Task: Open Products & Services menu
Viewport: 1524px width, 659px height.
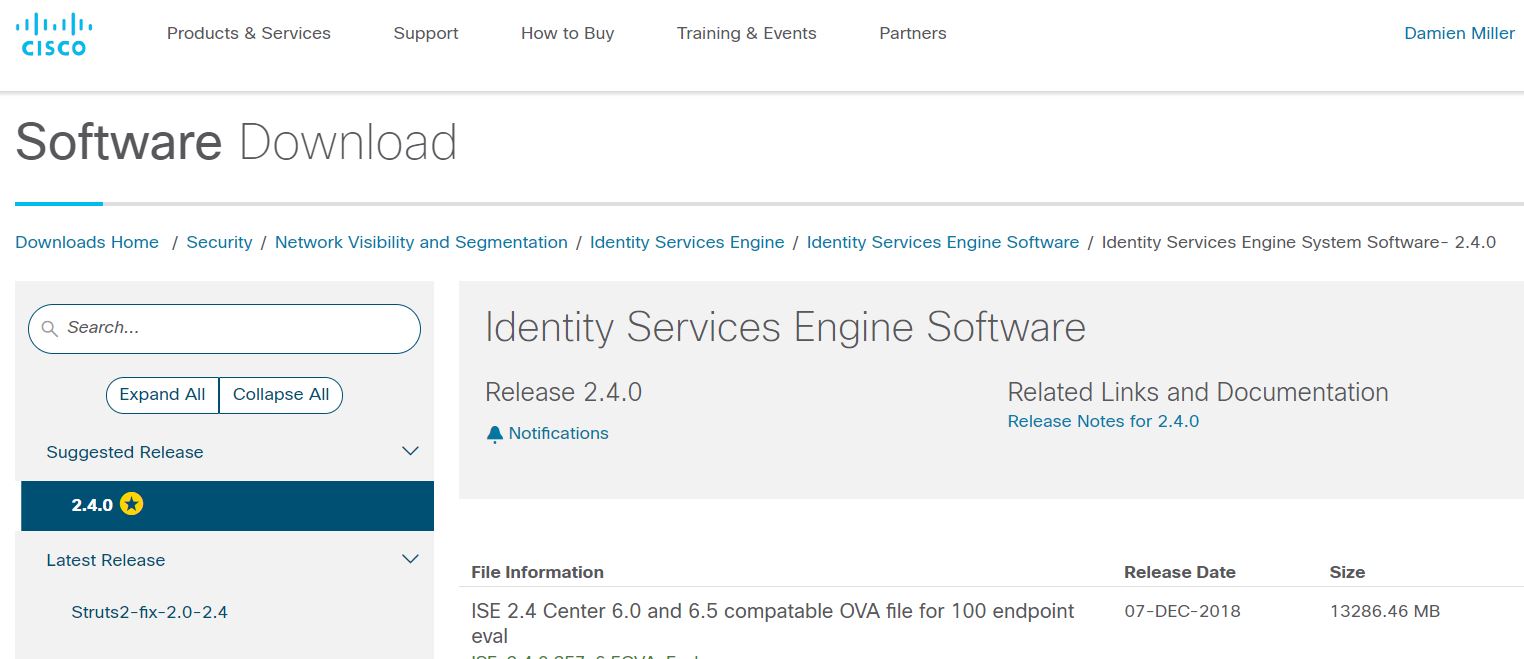Action: coord(249,33)
